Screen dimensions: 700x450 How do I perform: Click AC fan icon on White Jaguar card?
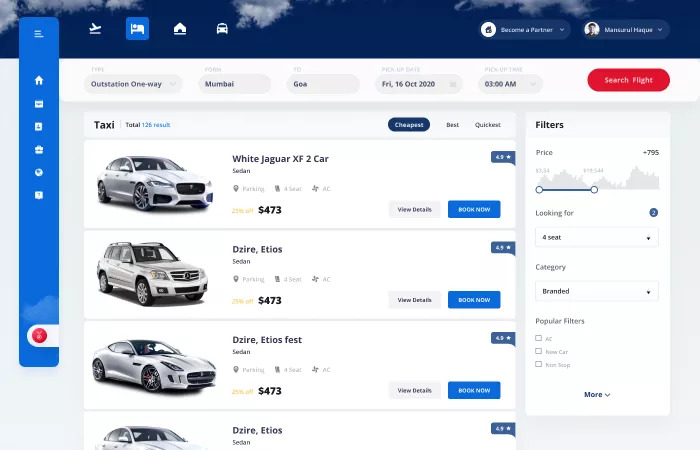[x=315, y=189]
